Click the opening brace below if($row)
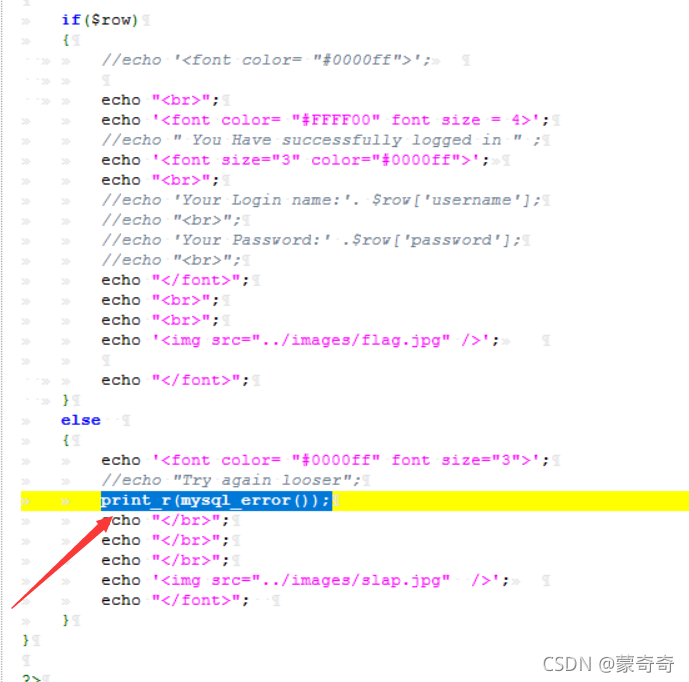The width and height of the screenshot is (689, 682). (66, 40)
